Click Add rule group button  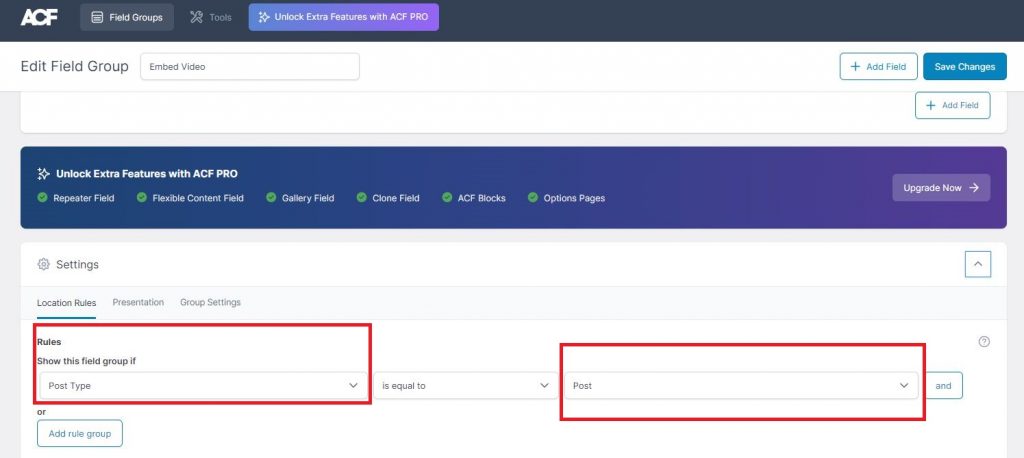pos(80,433)
